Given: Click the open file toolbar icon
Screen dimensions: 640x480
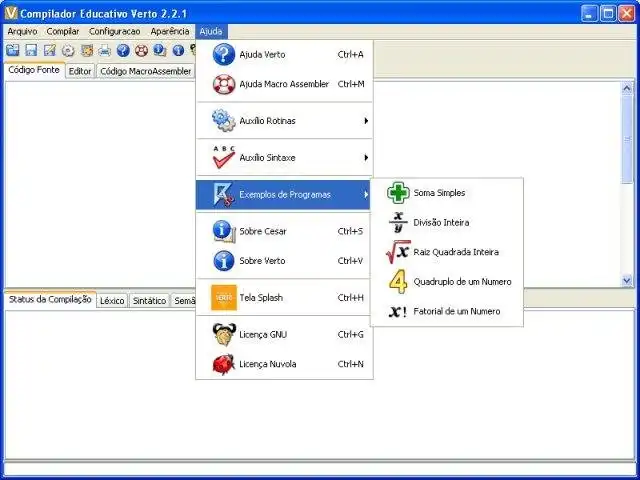Looking at the screenshot, I should pos(13,50).
